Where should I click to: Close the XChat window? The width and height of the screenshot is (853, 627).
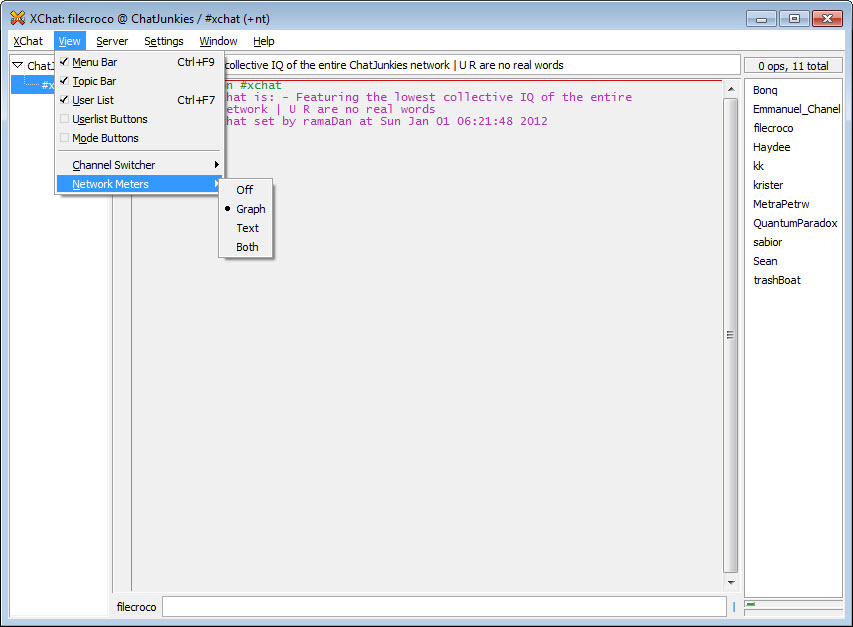tap(827, 19)
